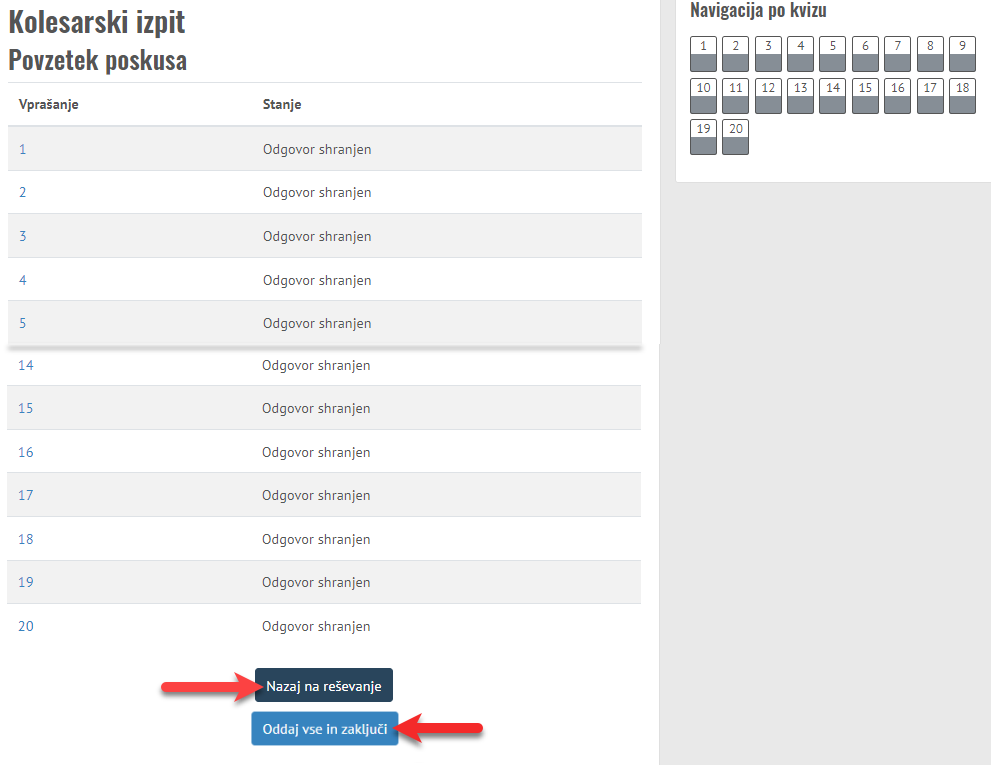Submit quiz with 'Oddaj vse in zaključi'
The height and width of the screenshot is (765, 991).
click(325, 729)
